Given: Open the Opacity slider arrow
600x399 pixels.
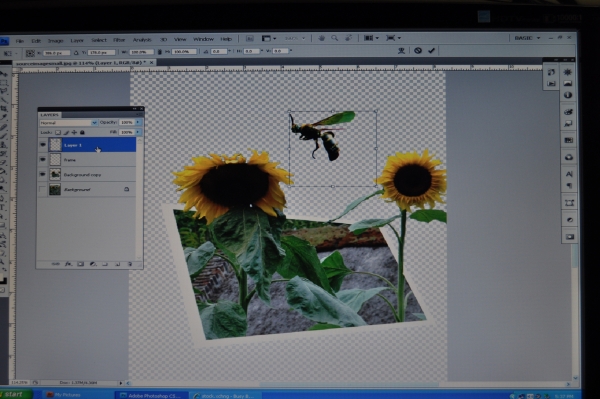Looking at the screenshot, I should 138,122.
